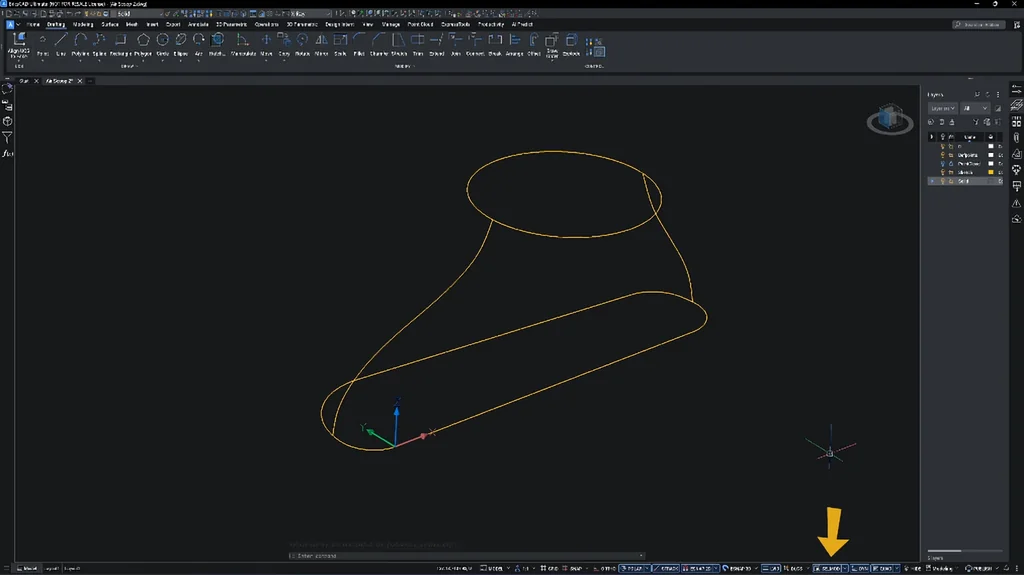The image size is (1024, 575).
Task: Activate the Extend tool
Action: point(436,44)
